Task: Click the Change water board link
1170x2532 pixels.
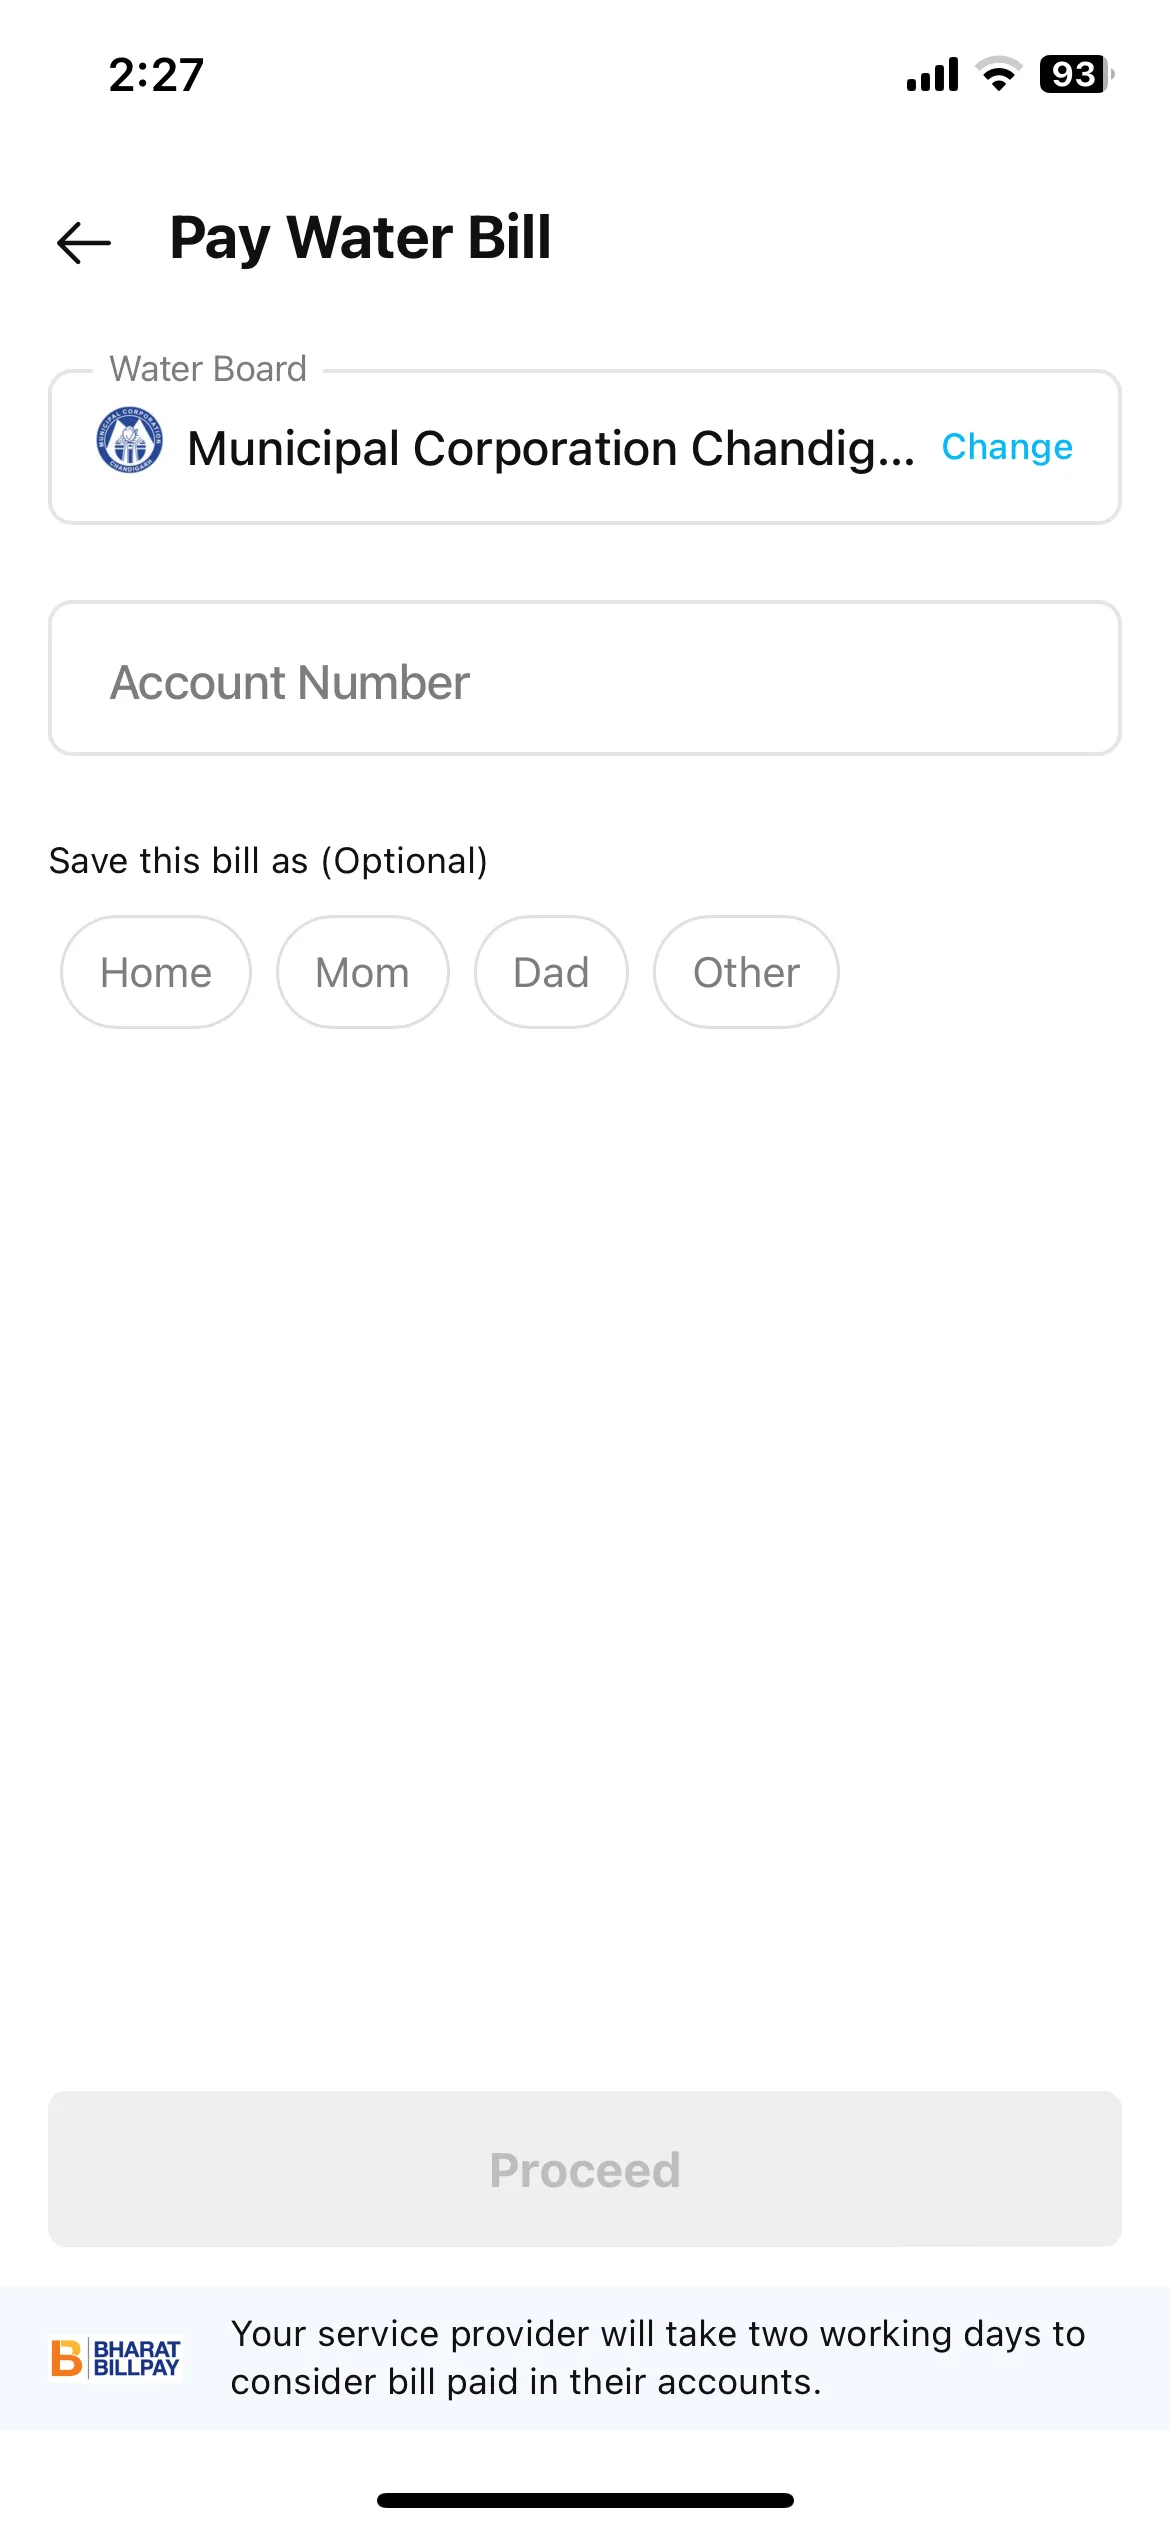Action: [1007, 447]
